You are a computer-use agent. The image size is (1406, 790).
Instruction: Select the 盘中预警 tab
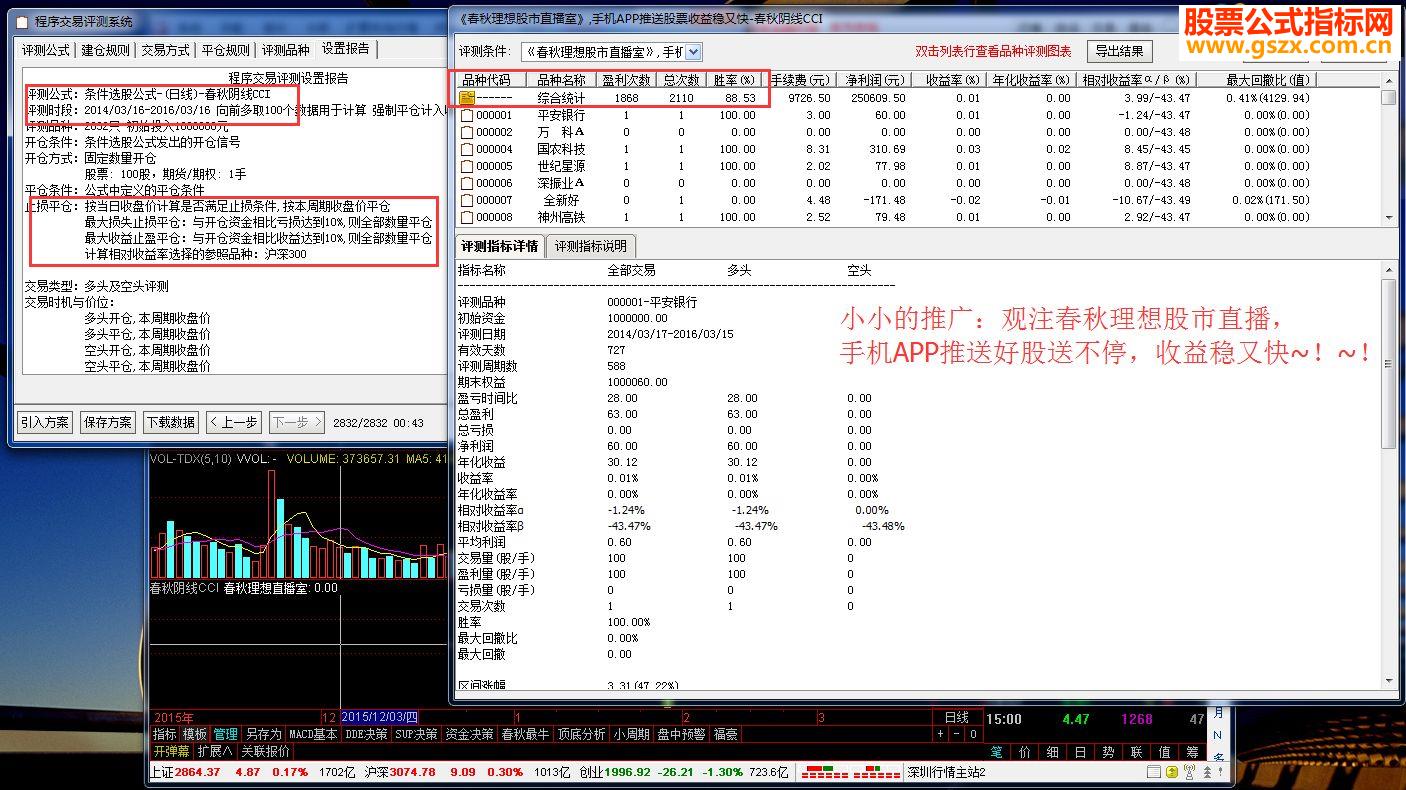tap(682, 734)
